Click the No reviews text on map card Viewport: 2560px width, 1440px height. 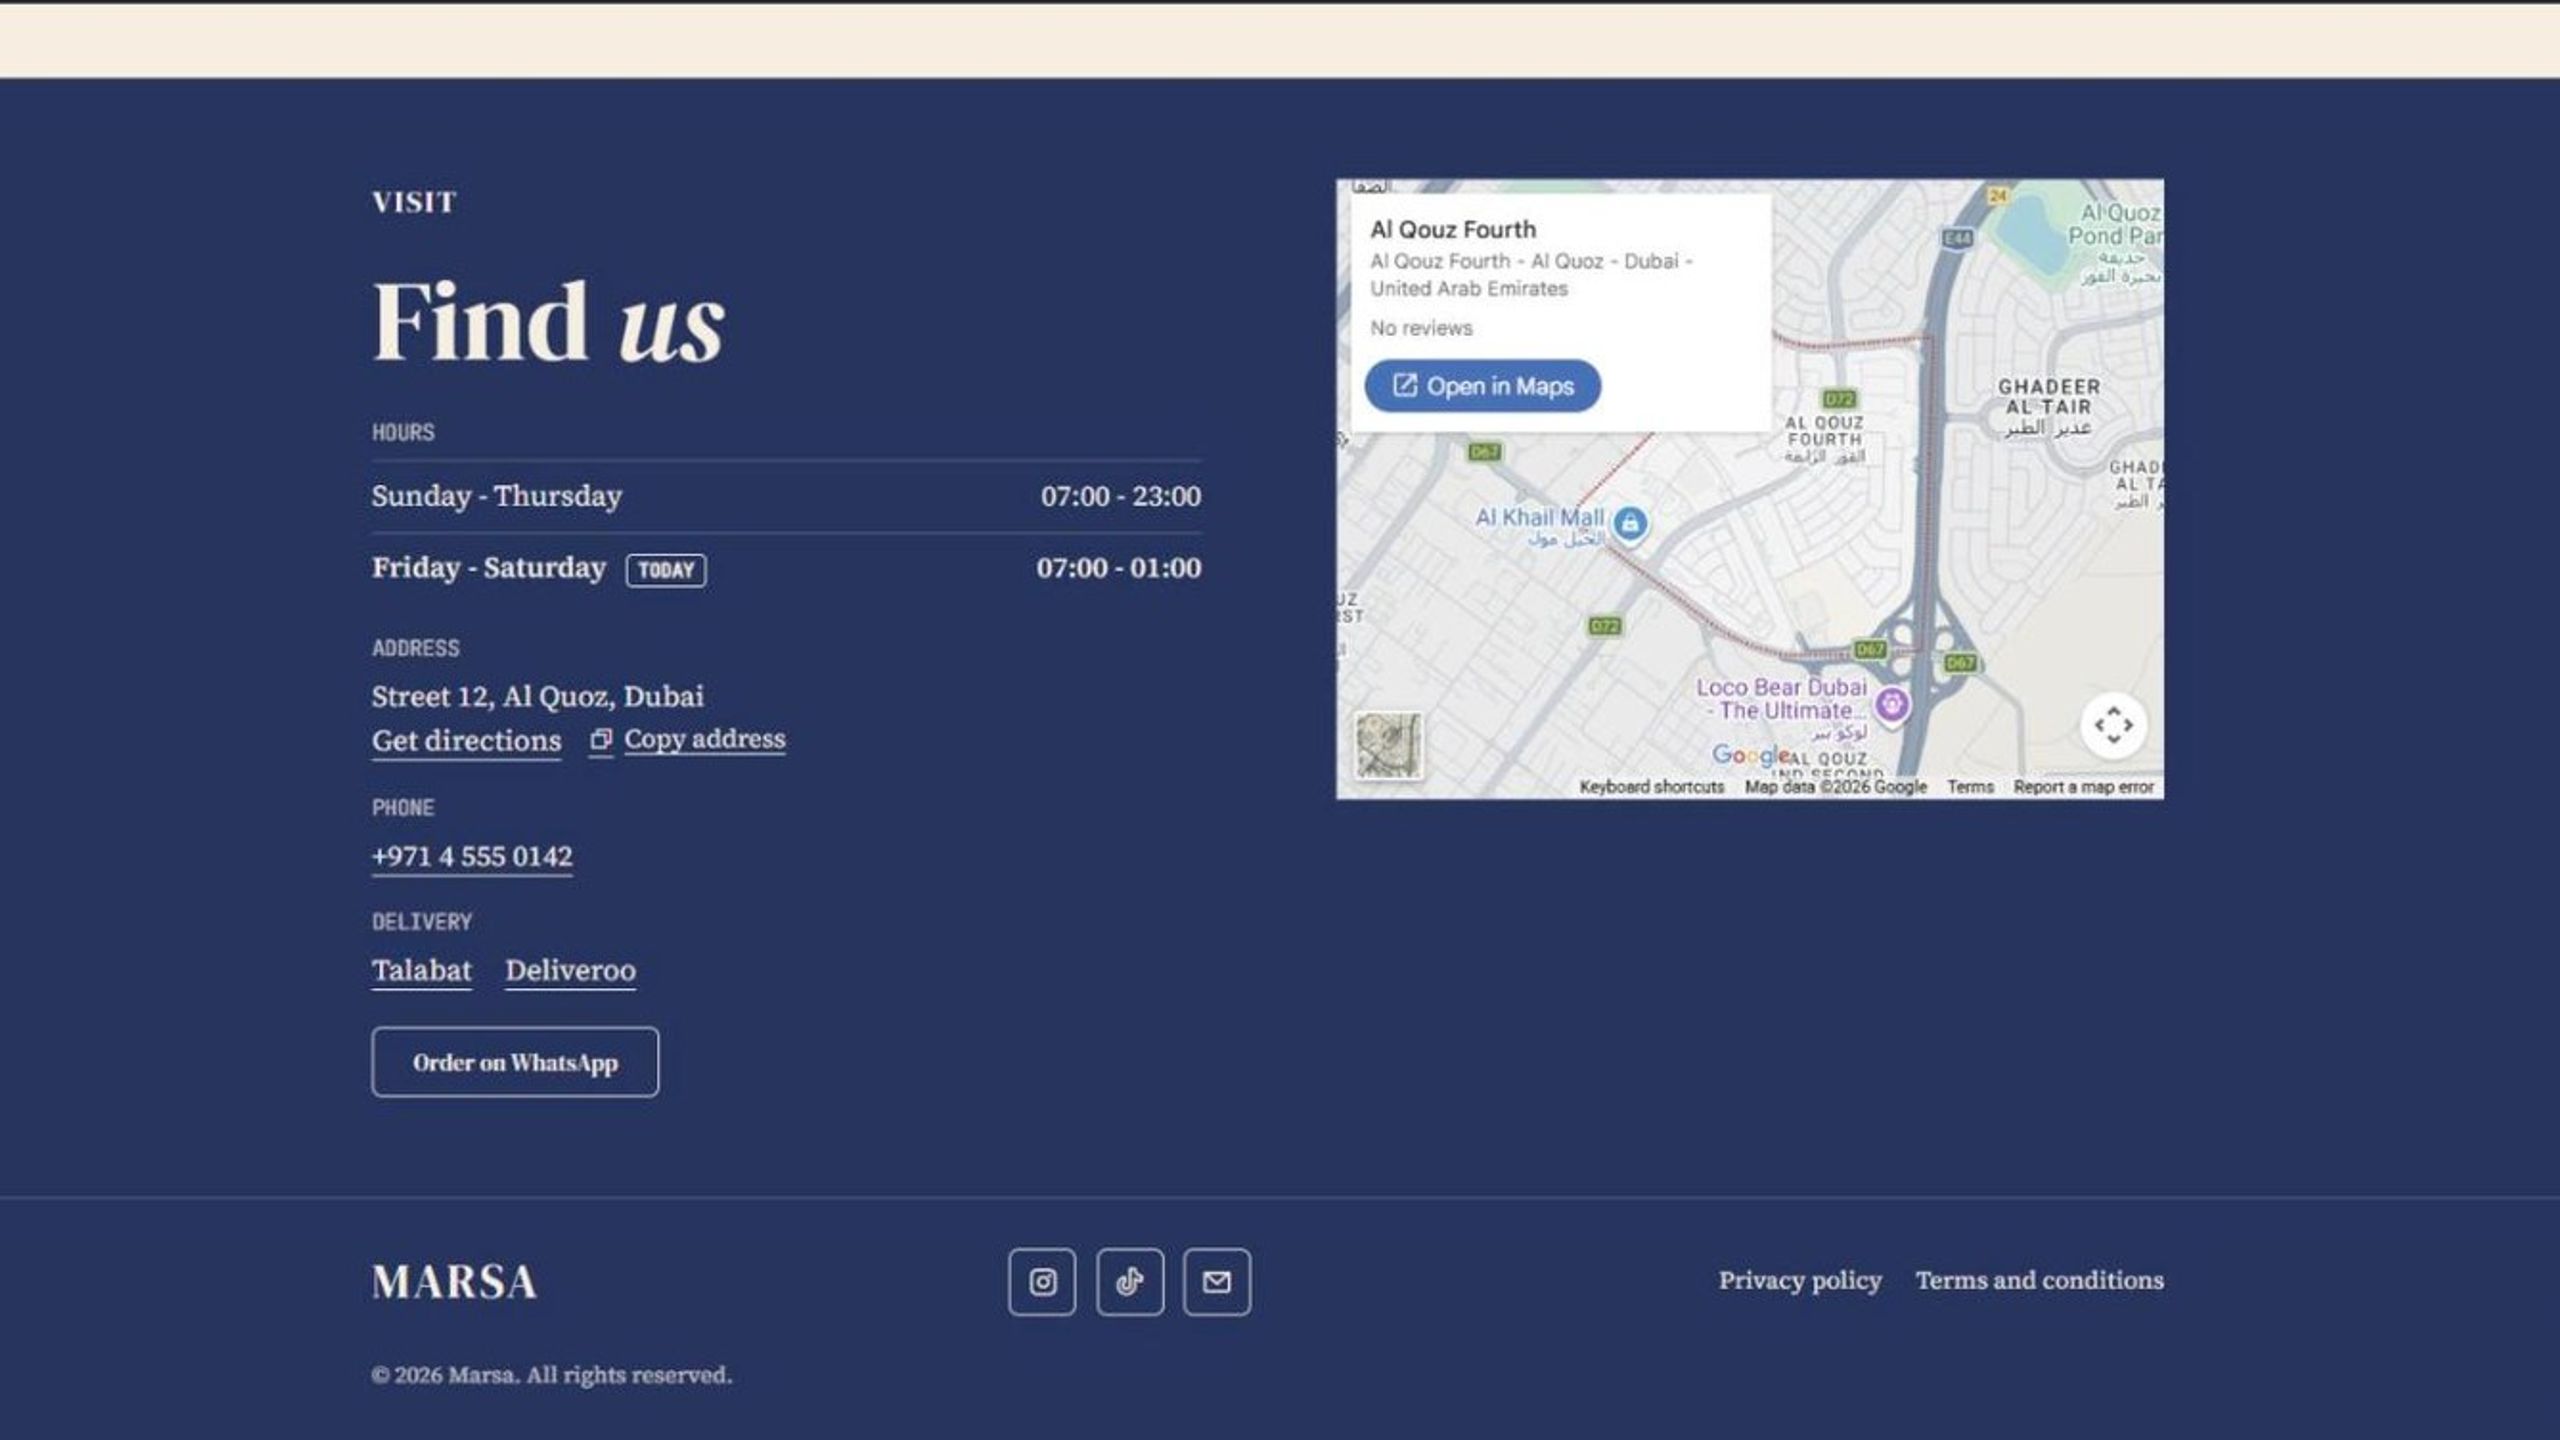click(x=1421, y=328)
